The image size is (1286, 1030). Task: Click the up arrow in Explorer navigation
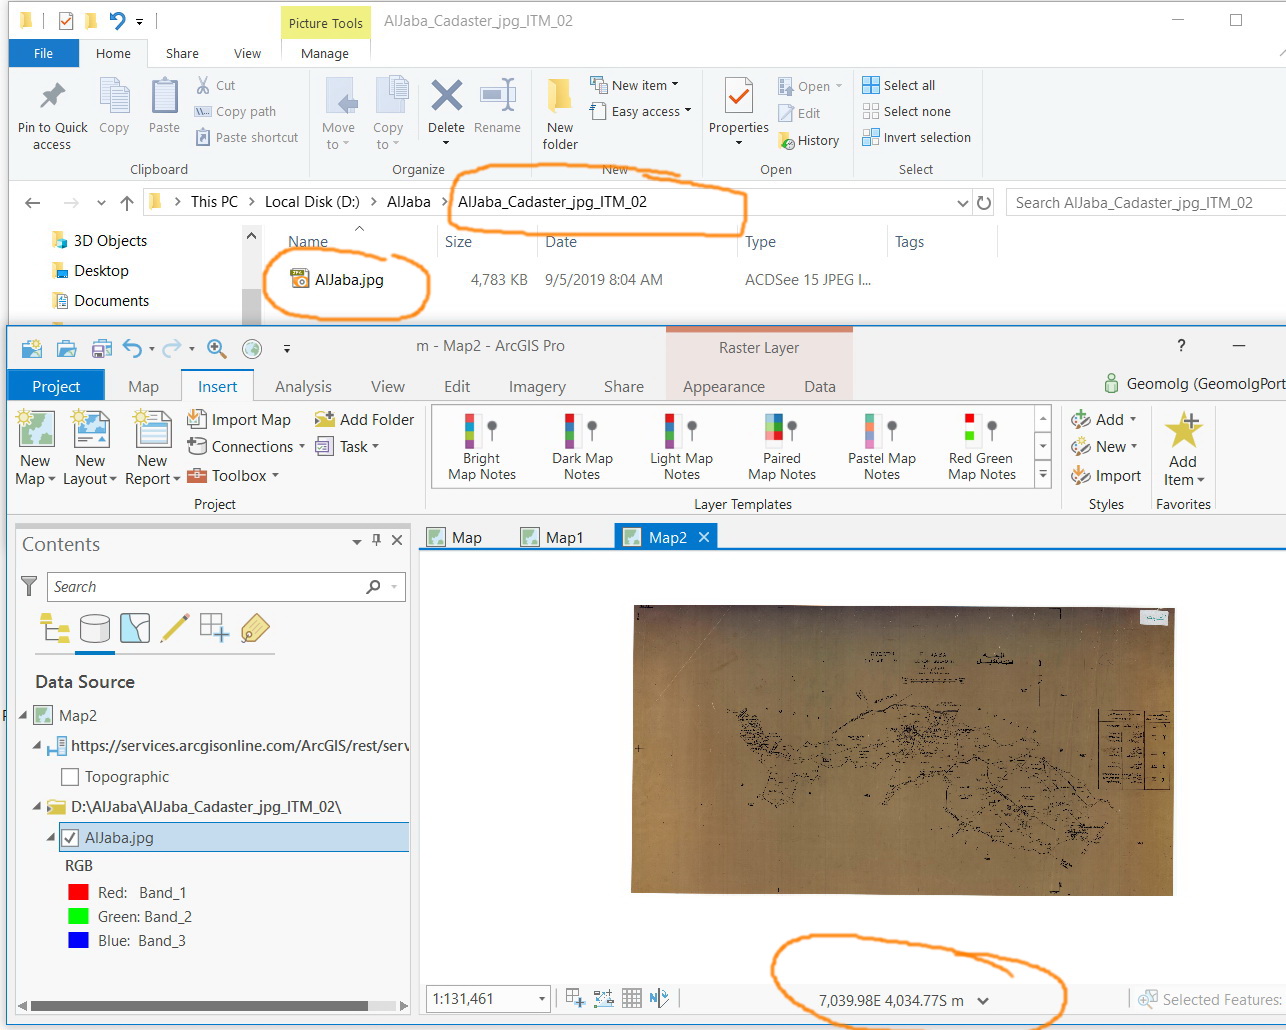[127, 203]
